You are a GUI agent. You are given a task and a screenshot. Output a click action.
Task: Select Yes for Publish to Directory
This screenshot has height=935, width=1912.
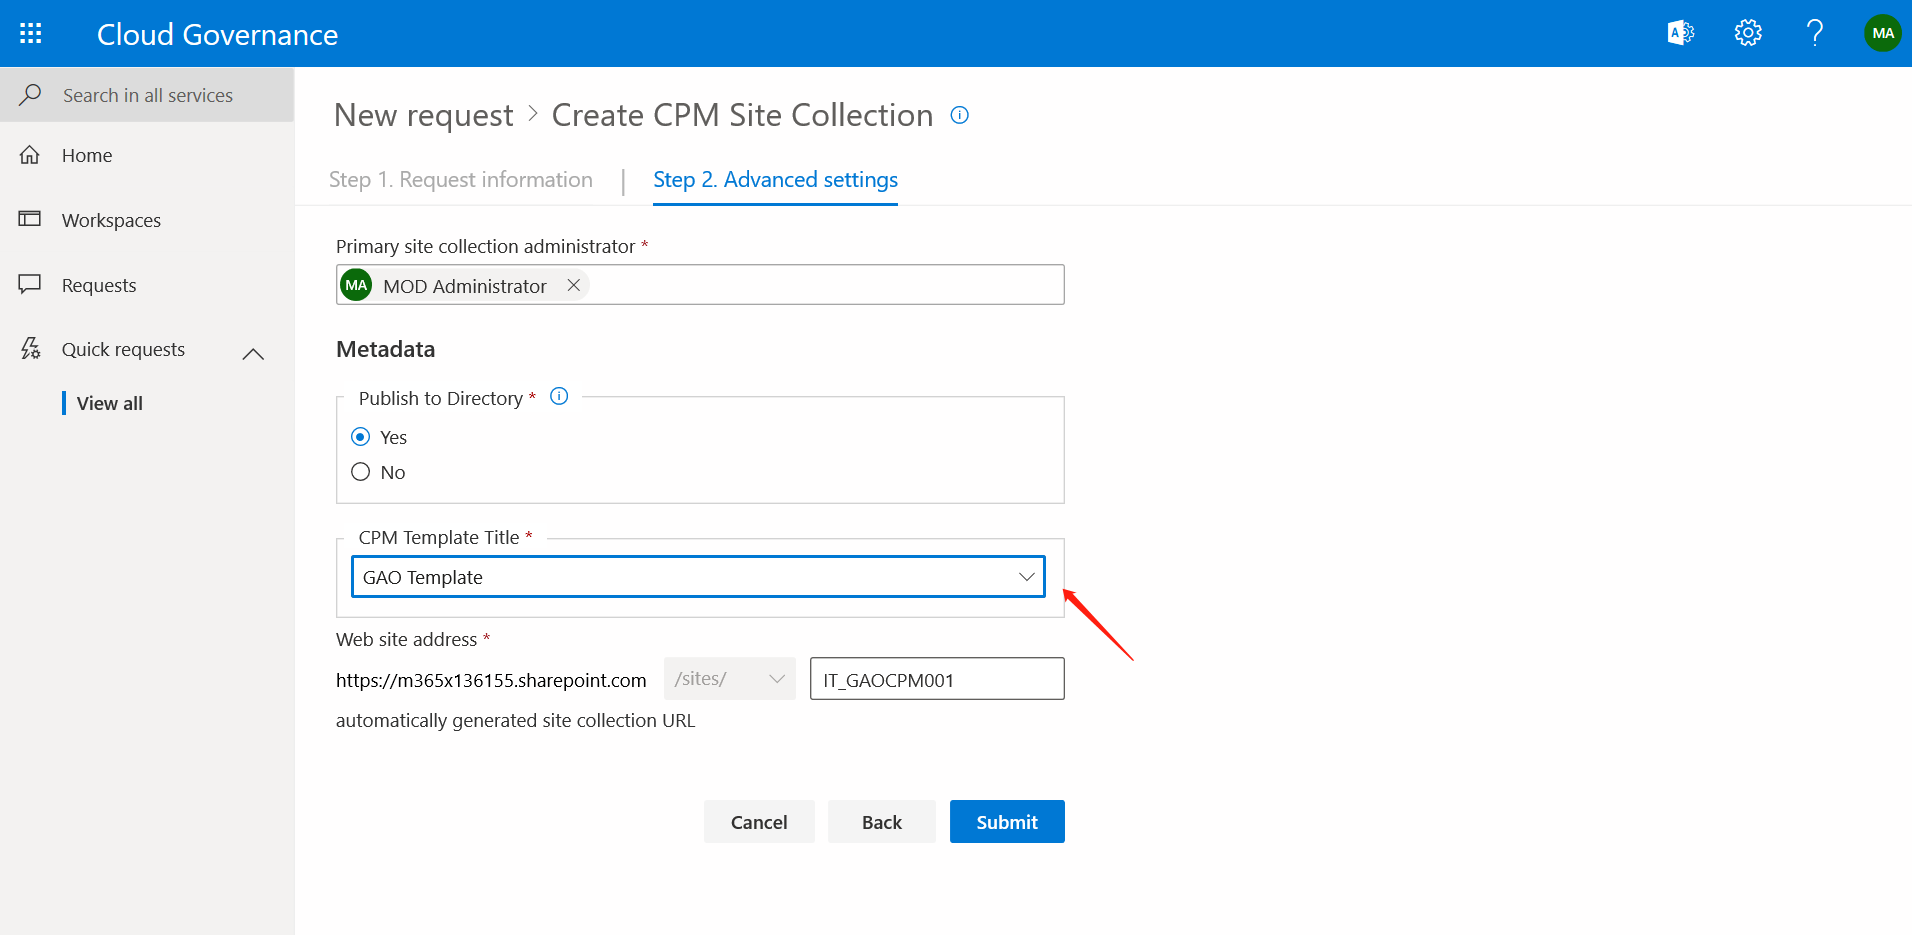tap(360, 436)
